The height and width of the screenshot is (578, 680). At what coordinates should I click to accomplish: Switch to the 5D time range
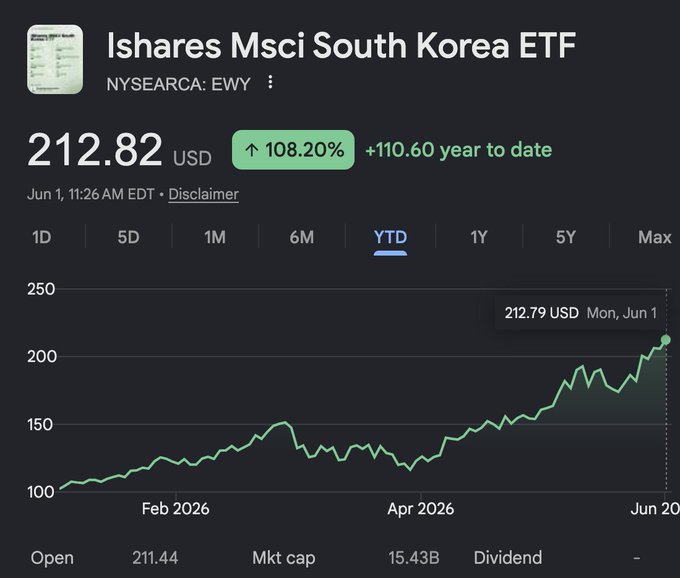[x=128, y=237]
